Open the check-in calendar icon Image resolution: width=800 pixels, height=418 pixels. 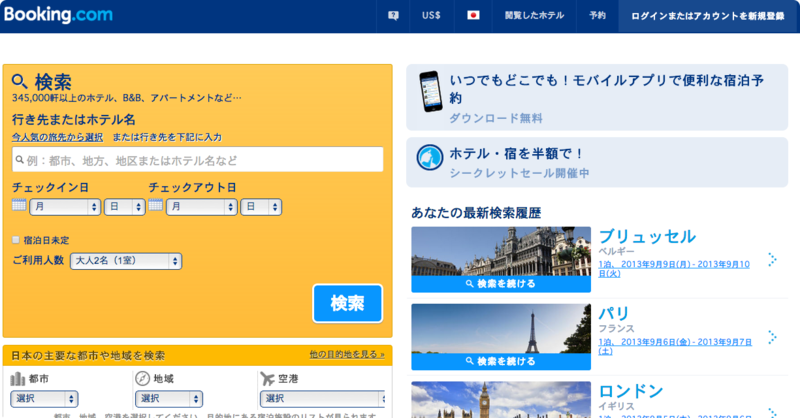(x=19, y=205)
